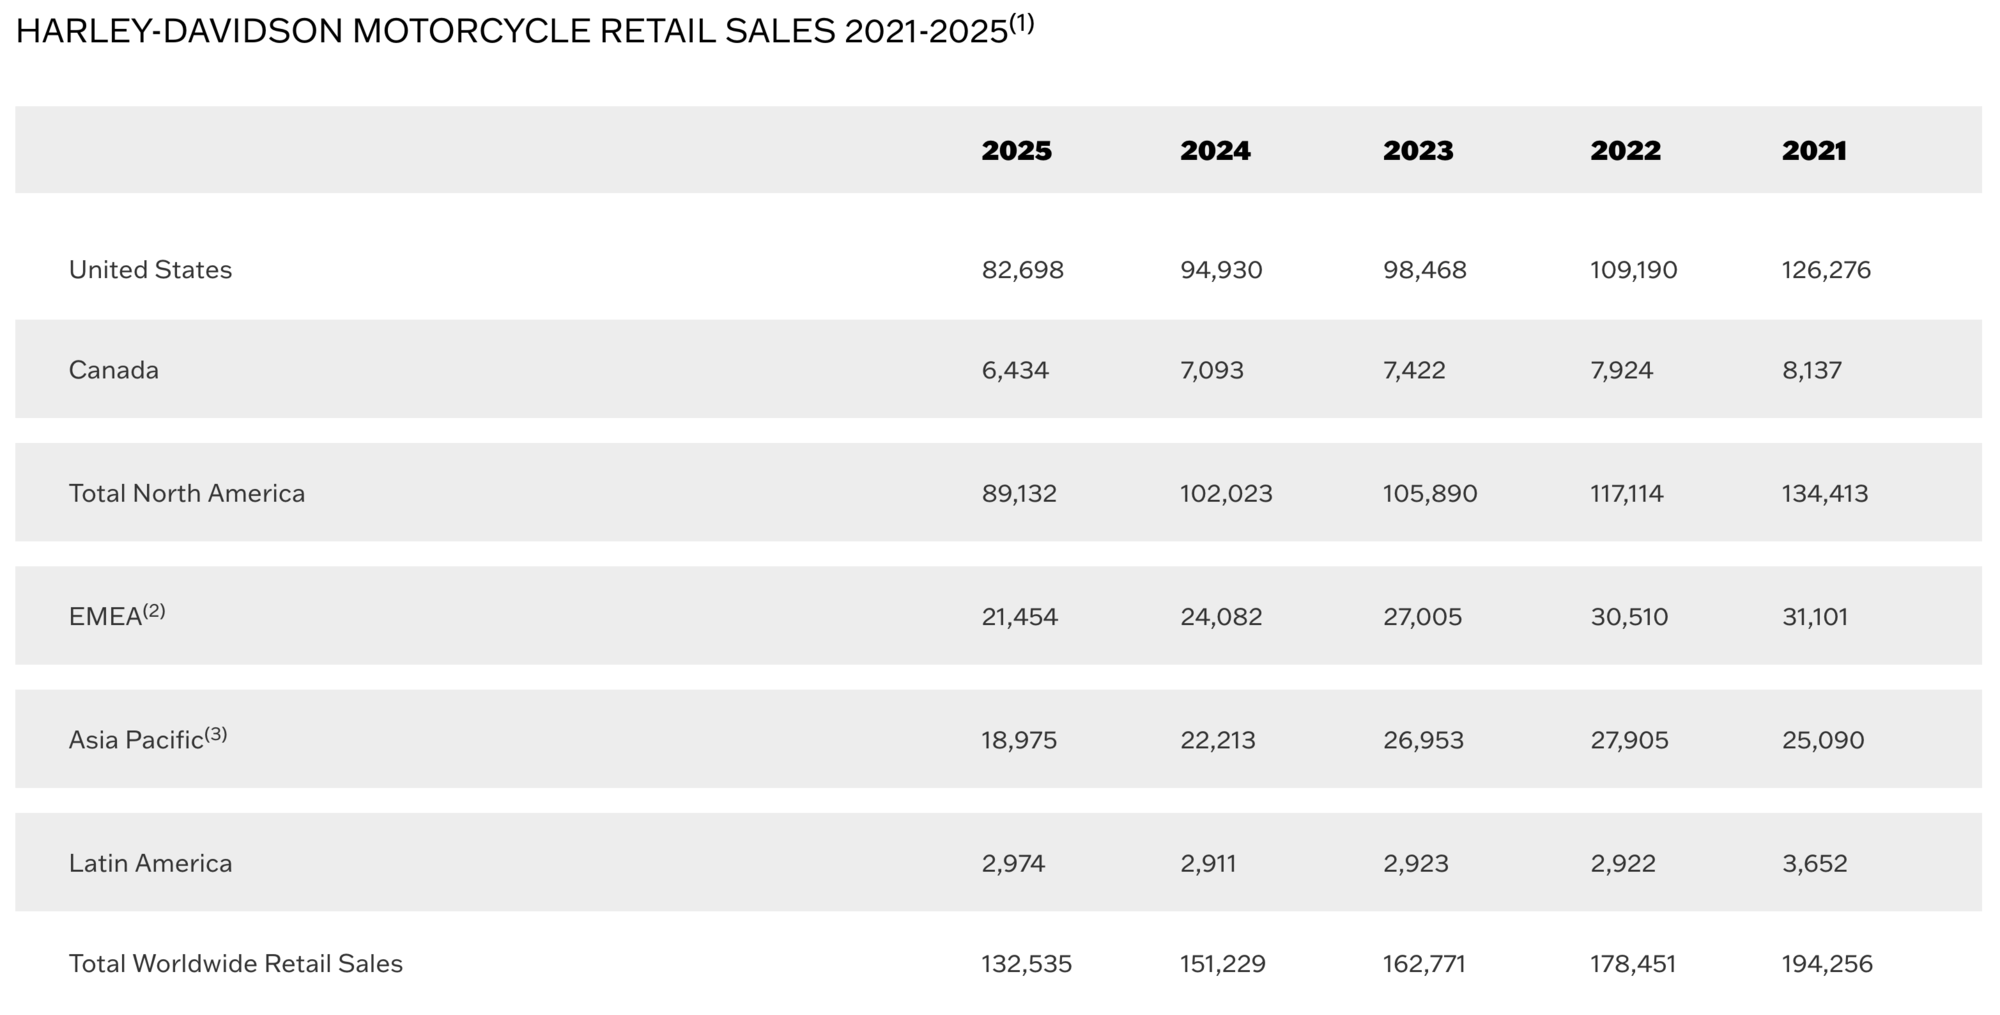The width and height of the screenshot is (2000, 1015).
Task: Click the Total Worldwide Retail Sales label
Action: point(235,964)
